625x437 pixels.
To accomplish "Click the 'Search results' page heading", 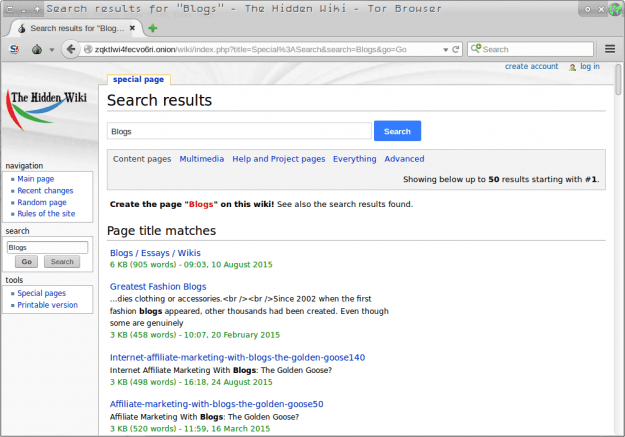I will (159, 100).
